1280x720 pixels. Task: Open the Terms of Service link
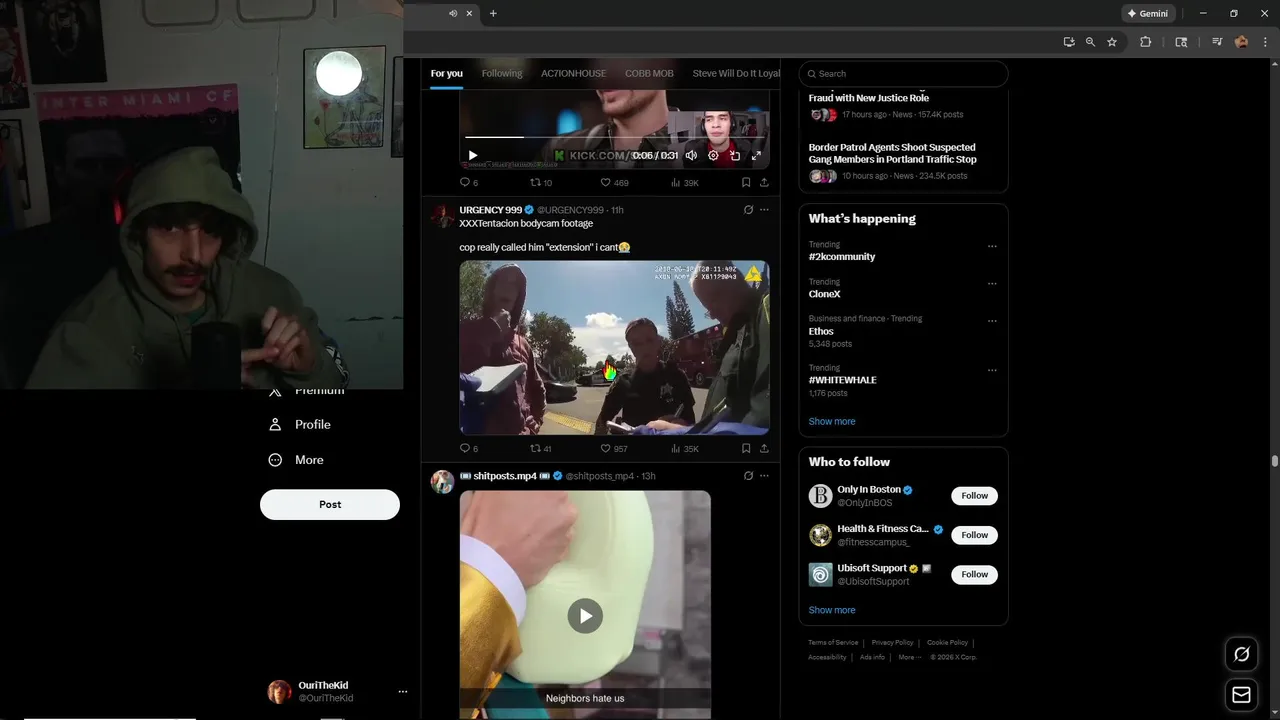[x=833, y=642]
